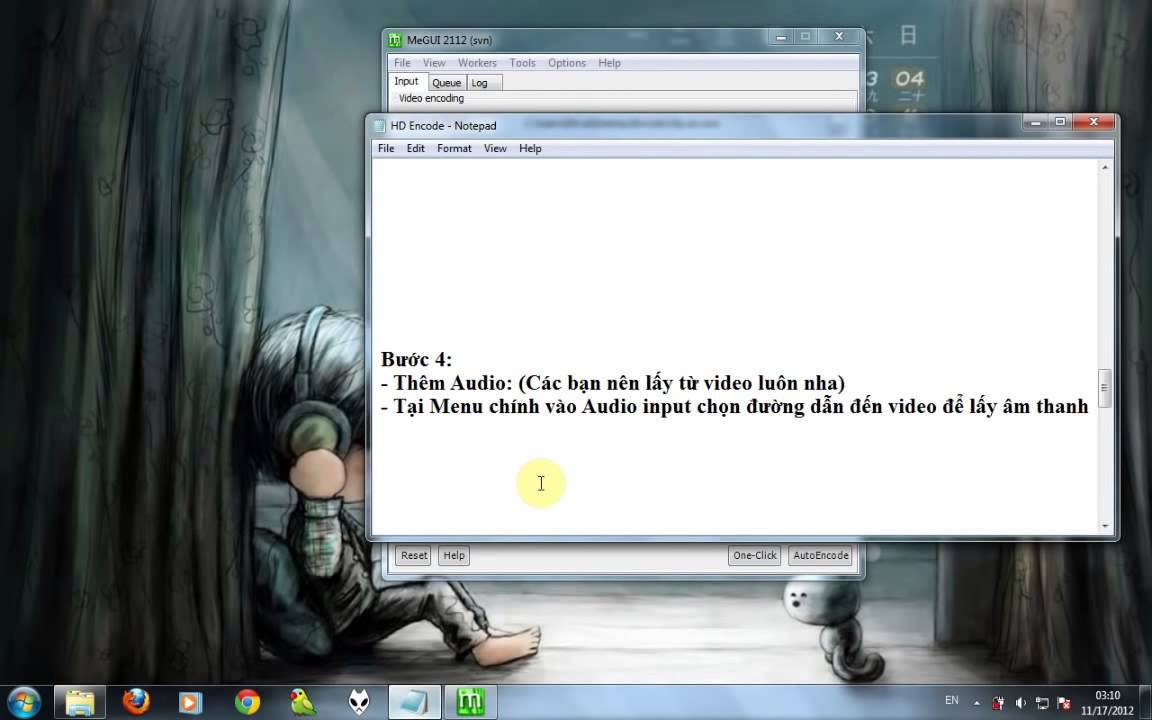This screenshot has height=720, width=1152.
Task: Switch to MeGUI Queue tab
Action: [446, 83]
